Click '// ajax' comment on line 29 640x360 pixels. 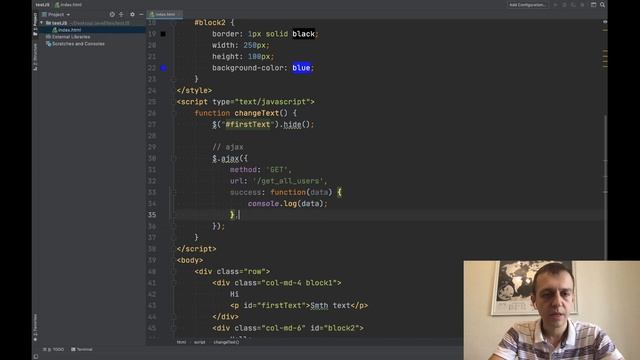pyautogui.click(x=228, y=147)
